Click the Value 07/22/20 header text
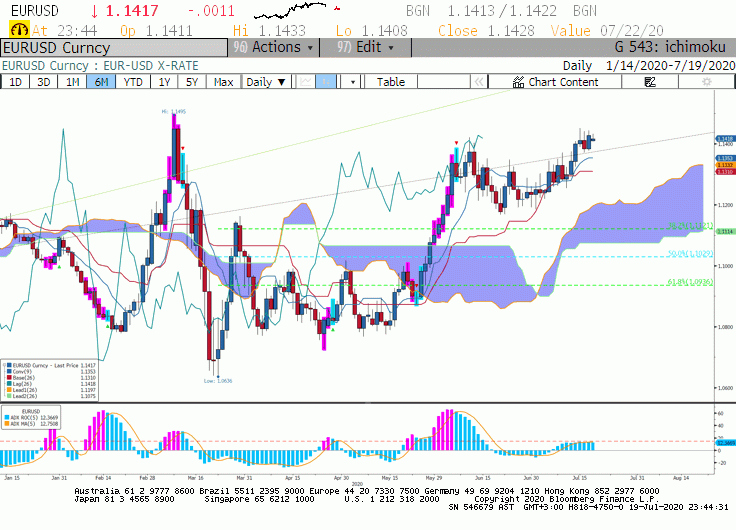Screen dimensions: 736x530 (x=607, y=31)
